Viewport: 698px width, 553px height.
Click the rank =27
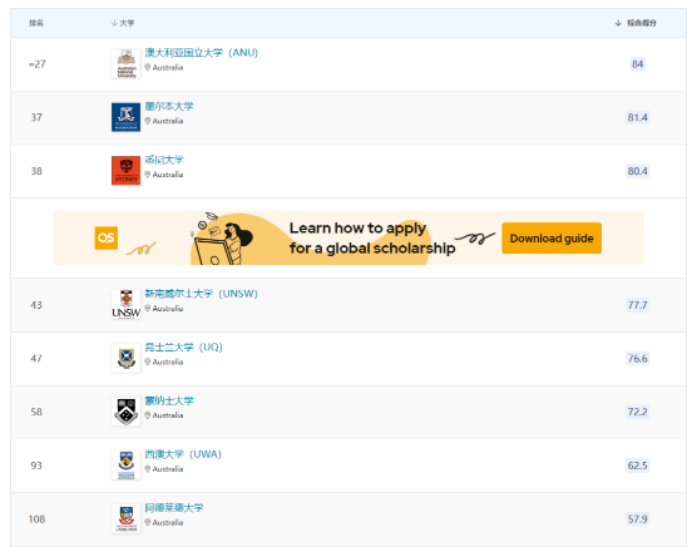click(x=37, y=64)
